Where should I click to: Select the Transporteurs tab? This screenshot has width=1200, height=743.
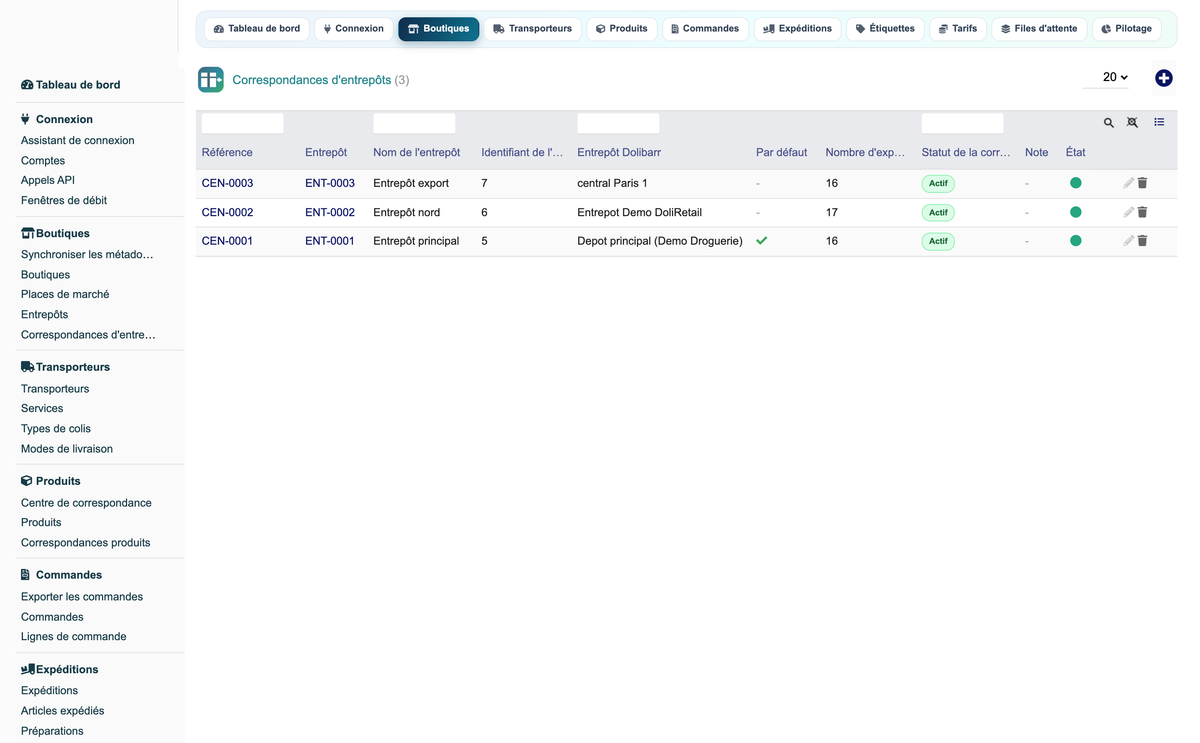coord(532,29)
